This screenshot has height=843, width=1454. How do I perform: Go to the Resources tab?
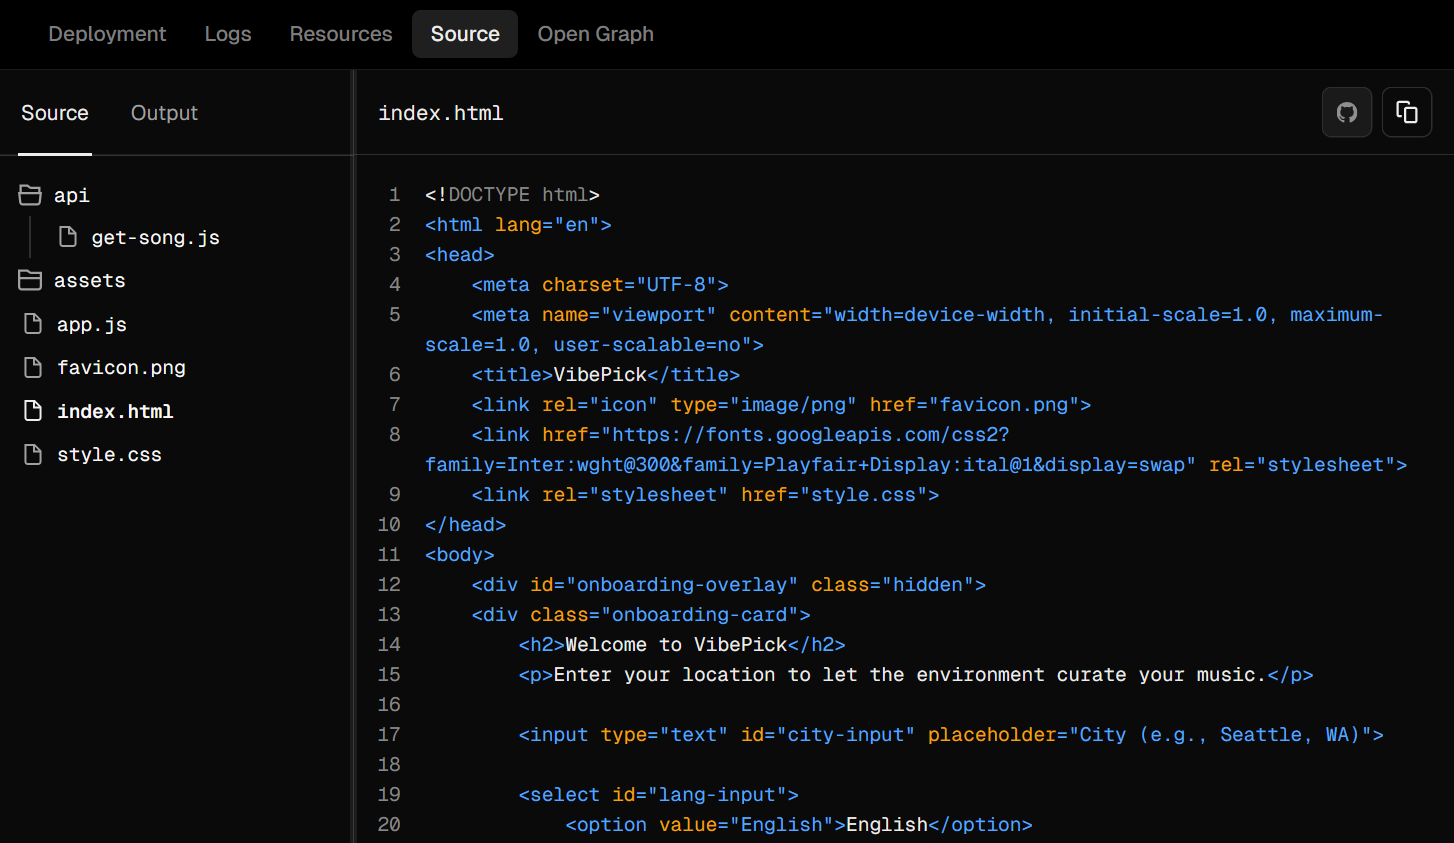[341, 34]
